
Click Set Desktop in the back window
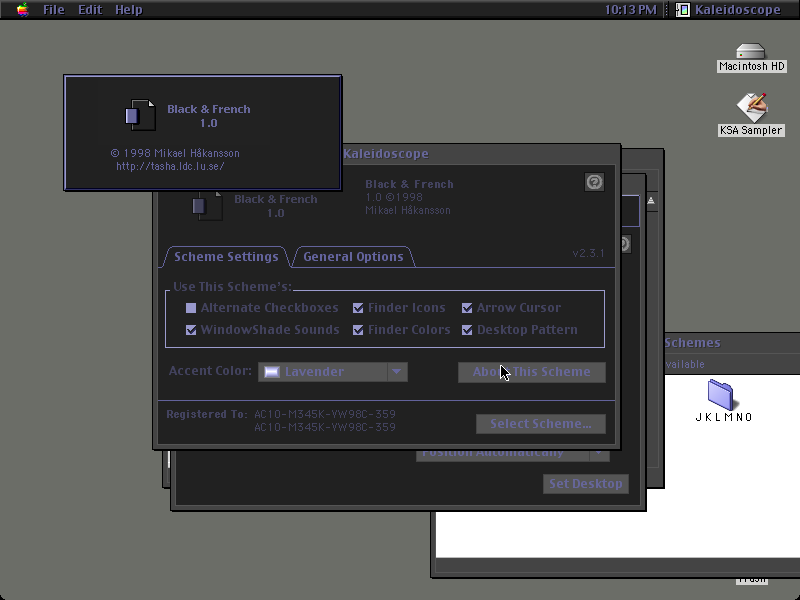(x=586, y=484)
